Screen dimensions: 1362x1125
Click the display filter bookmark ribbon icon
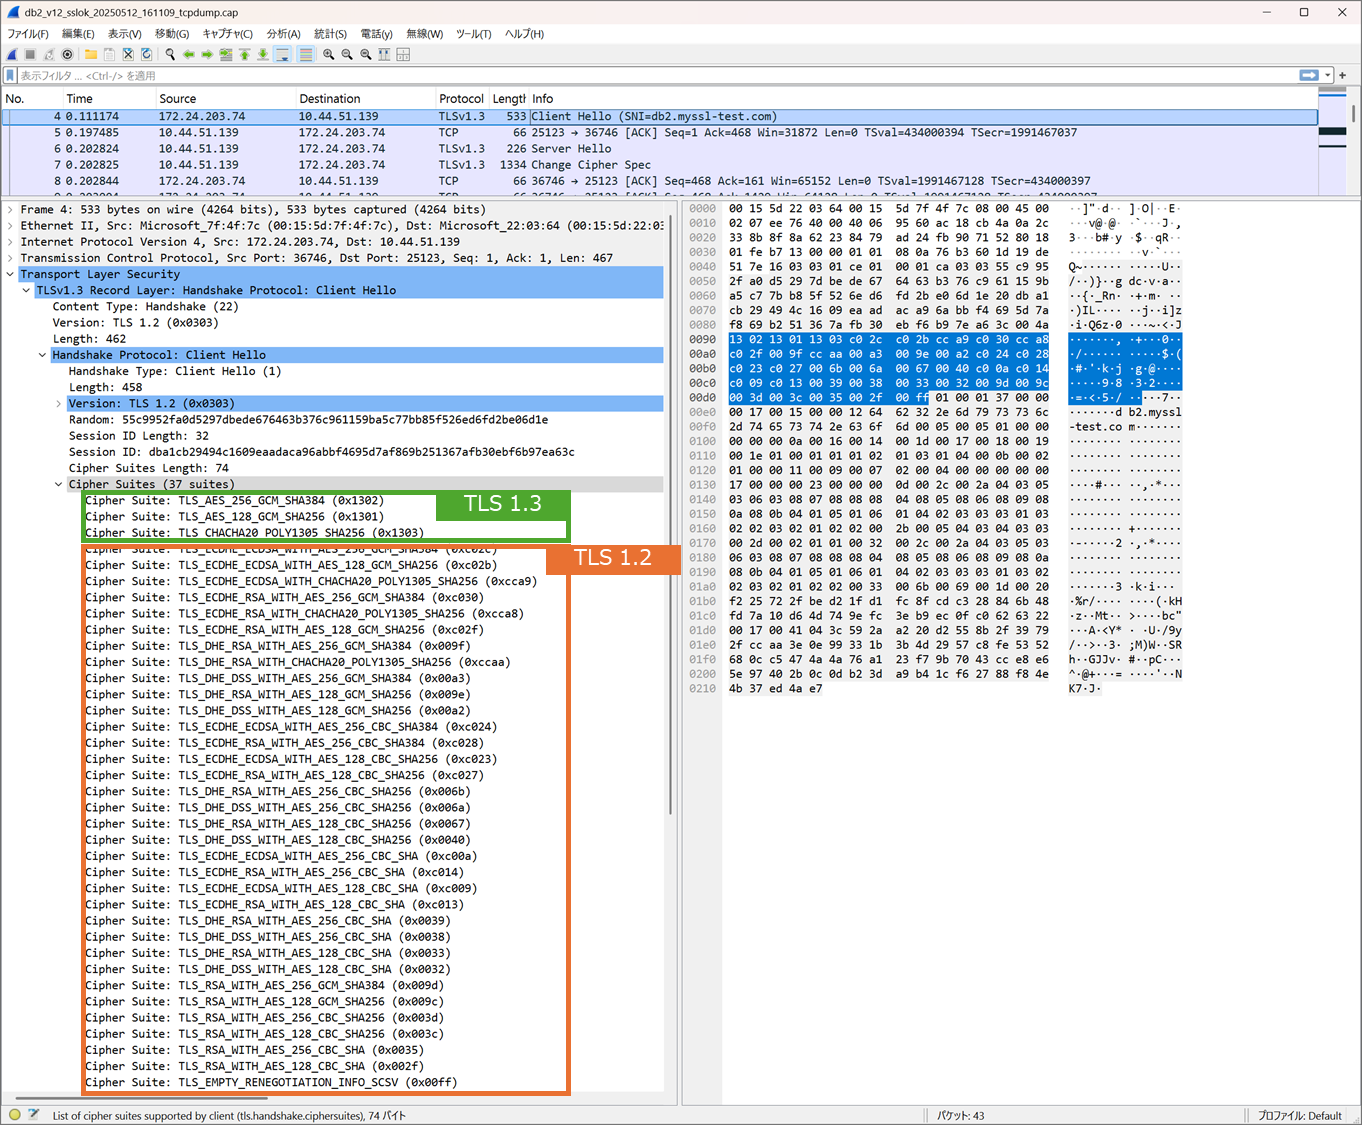point(11,75)
